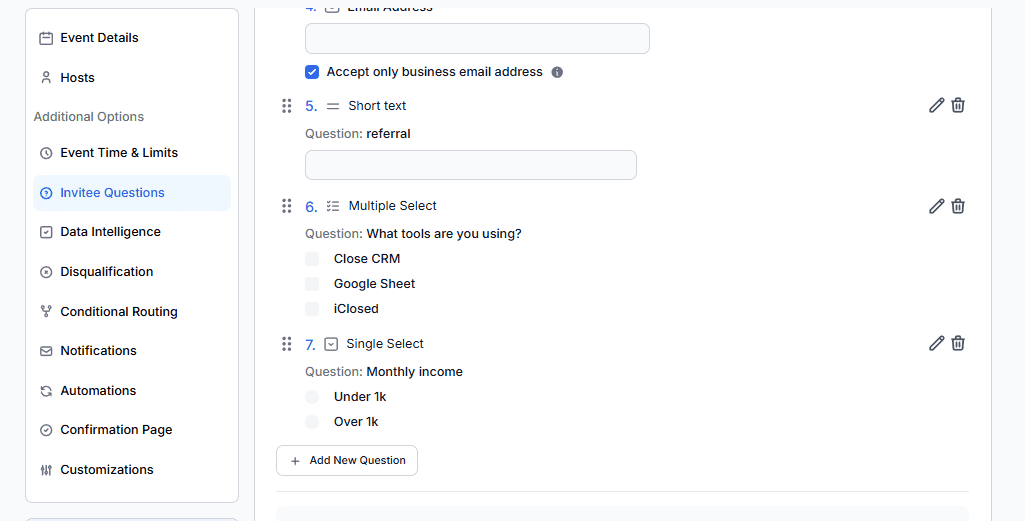
Task: Choose the Over 1k radio option
Action: [x=312, y=422]
